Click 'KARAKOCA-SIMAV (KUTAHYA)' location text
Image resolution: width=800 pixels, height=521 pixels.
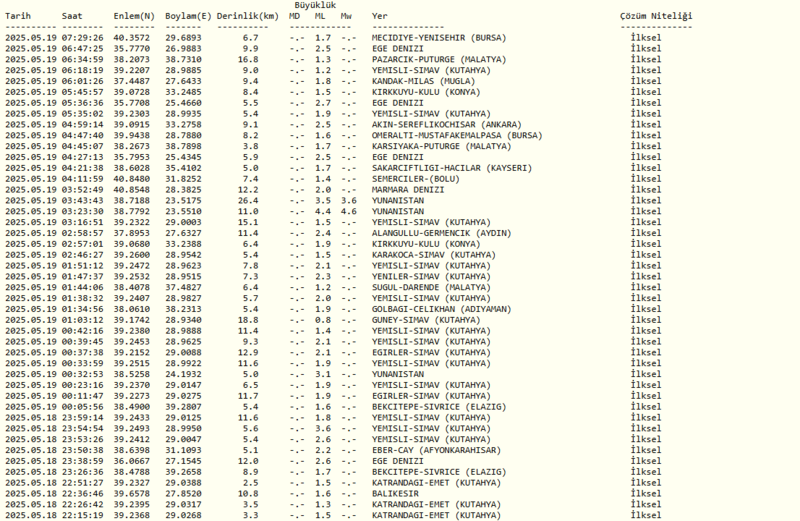(434, 255)
